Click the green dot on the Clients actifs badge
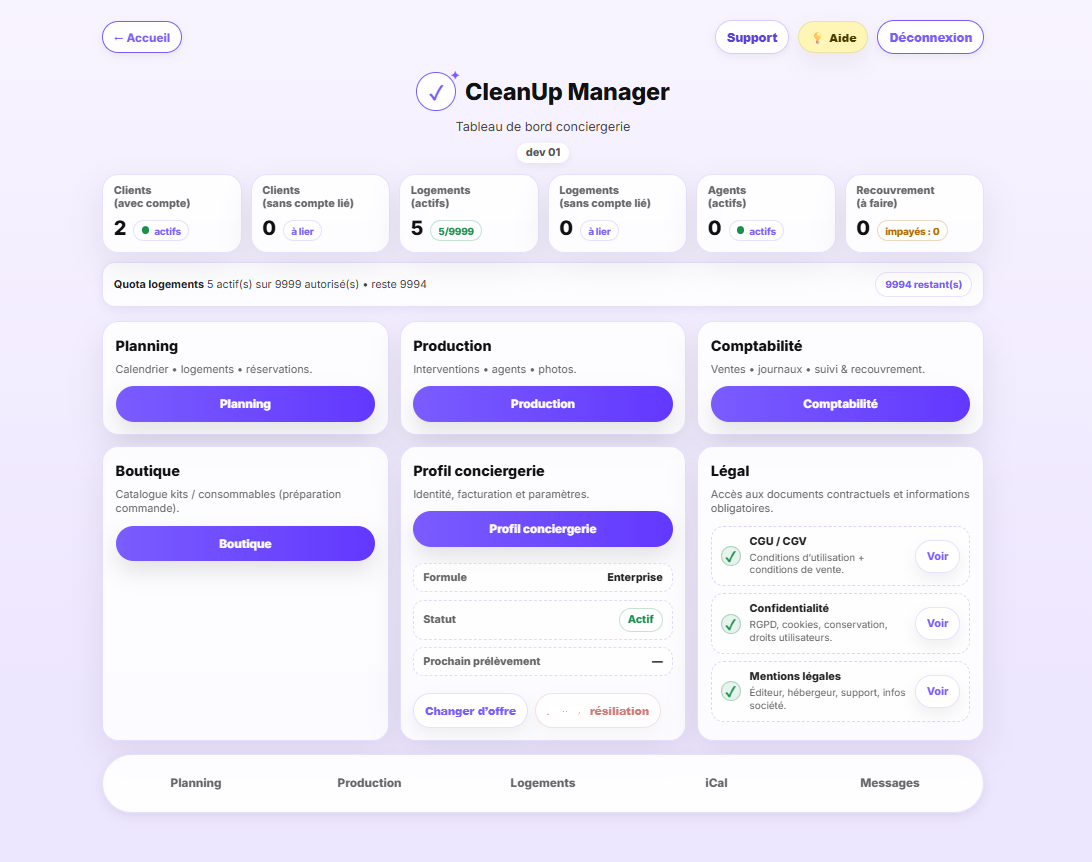 [145, 230]
